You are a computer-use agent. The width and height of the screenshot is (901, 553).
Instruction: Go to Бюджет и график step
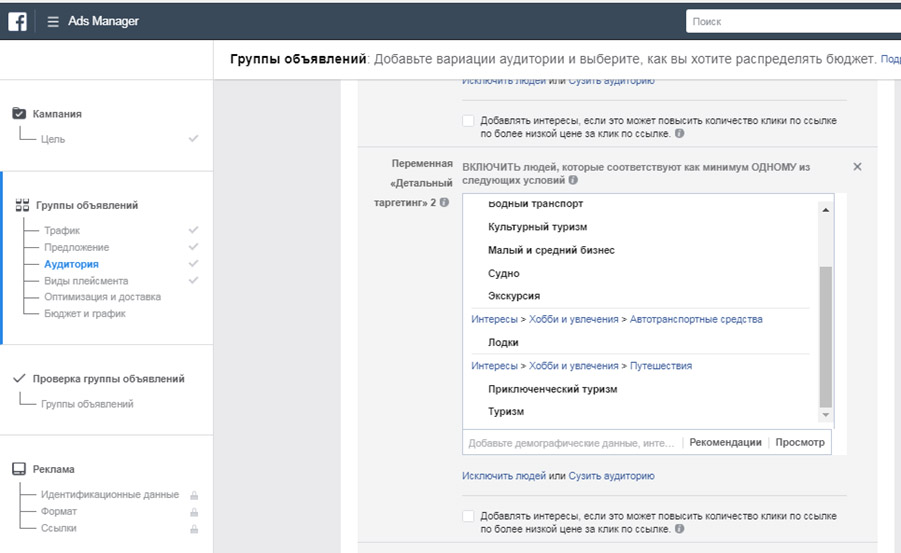84,313
